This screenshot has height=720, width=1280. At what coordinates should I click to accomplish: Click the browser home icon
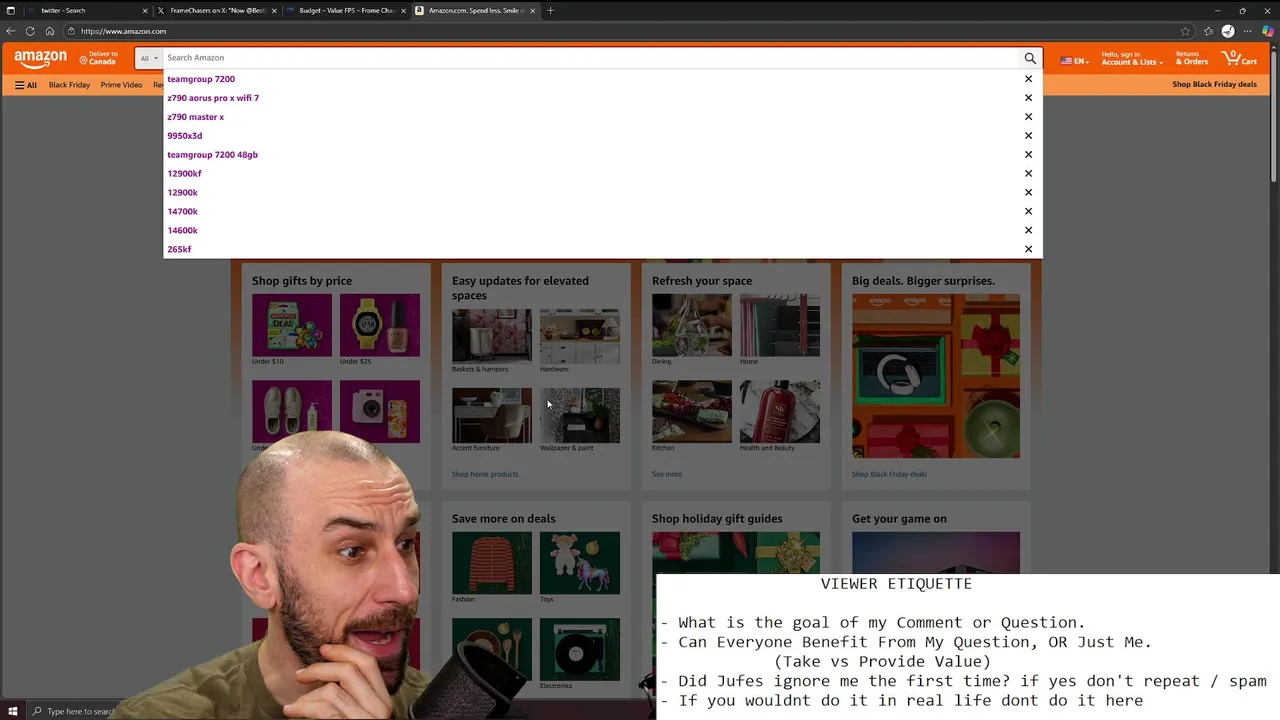tap(50, 31)
